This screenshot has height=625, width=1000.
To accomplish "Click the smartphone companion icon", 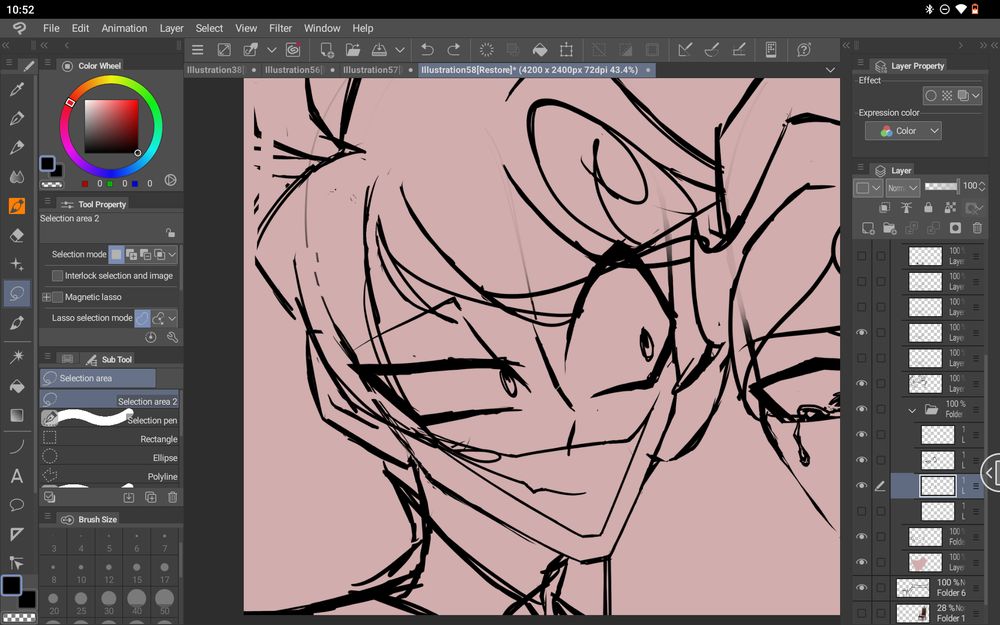I will pos(770,50).
